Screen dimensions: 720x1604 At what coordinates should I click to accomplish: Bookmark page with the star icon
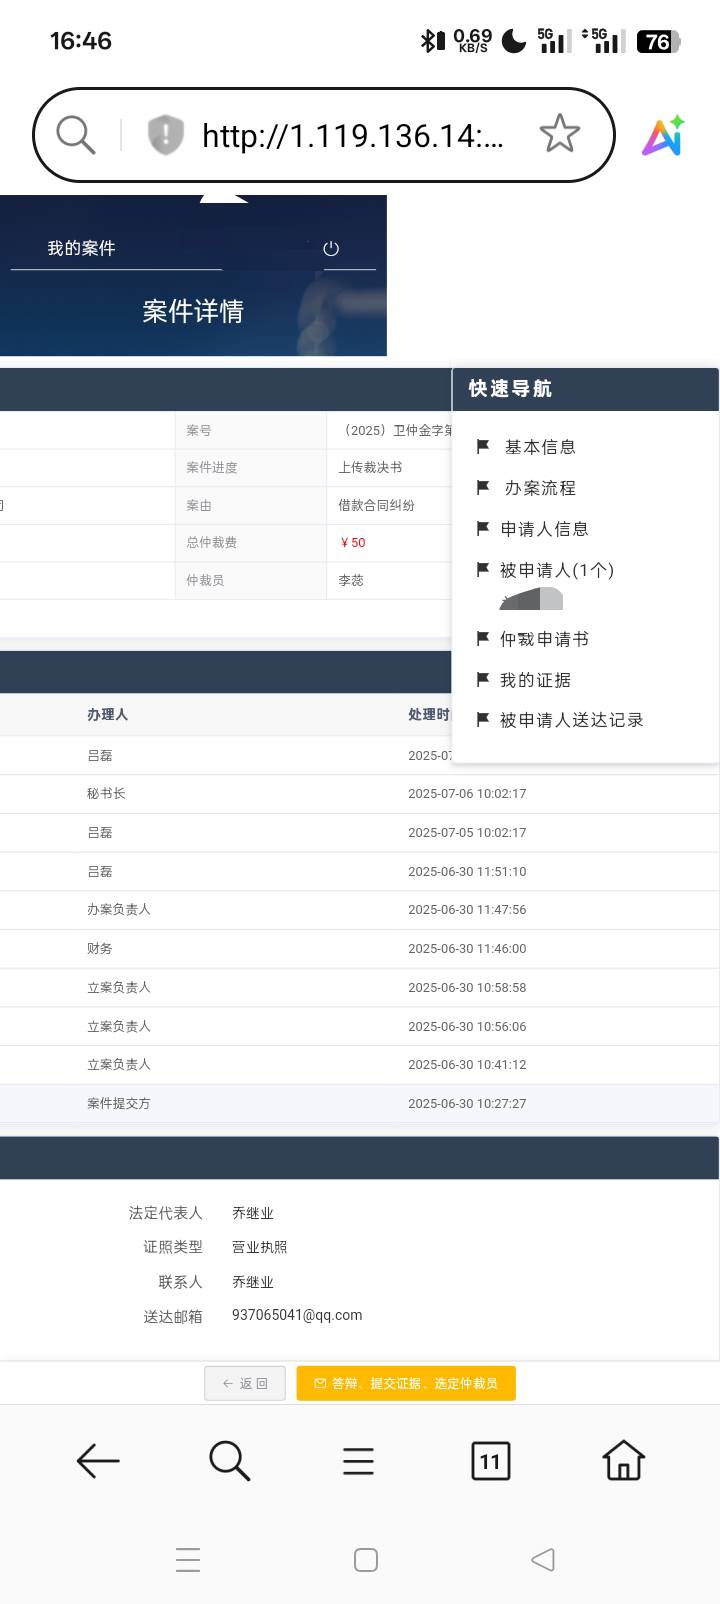tap(559, 134)
